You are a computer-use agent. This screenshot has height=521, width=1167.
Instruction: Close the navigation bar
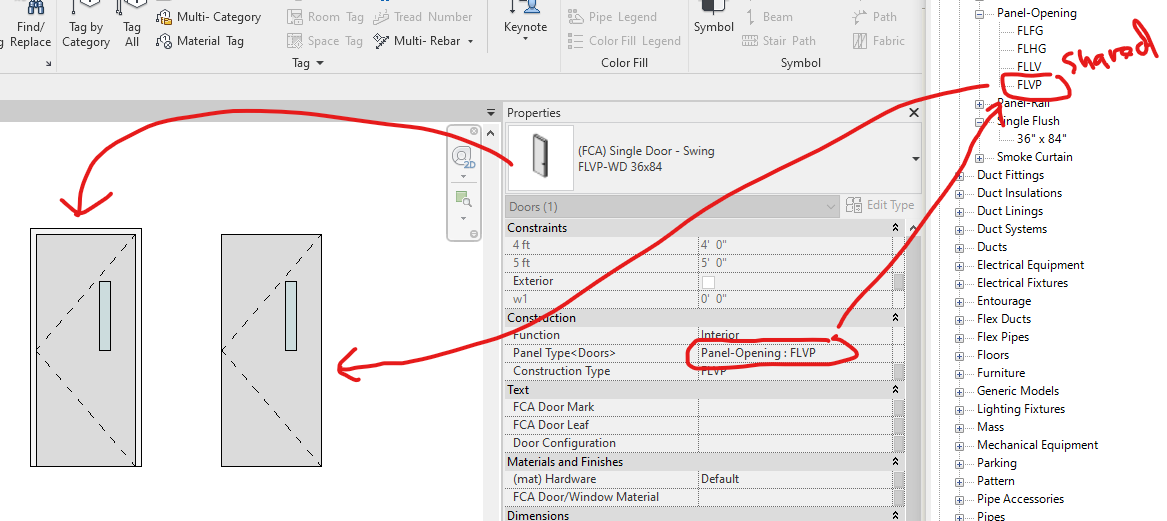pyautogui.click(x=474, y=132)
